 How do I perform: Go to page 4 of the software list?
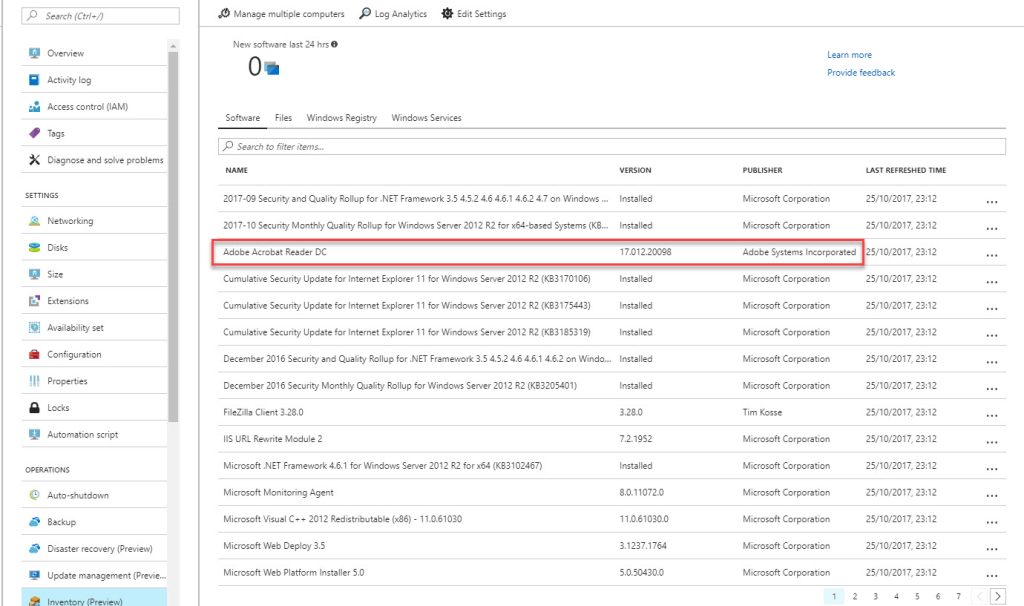897,595
